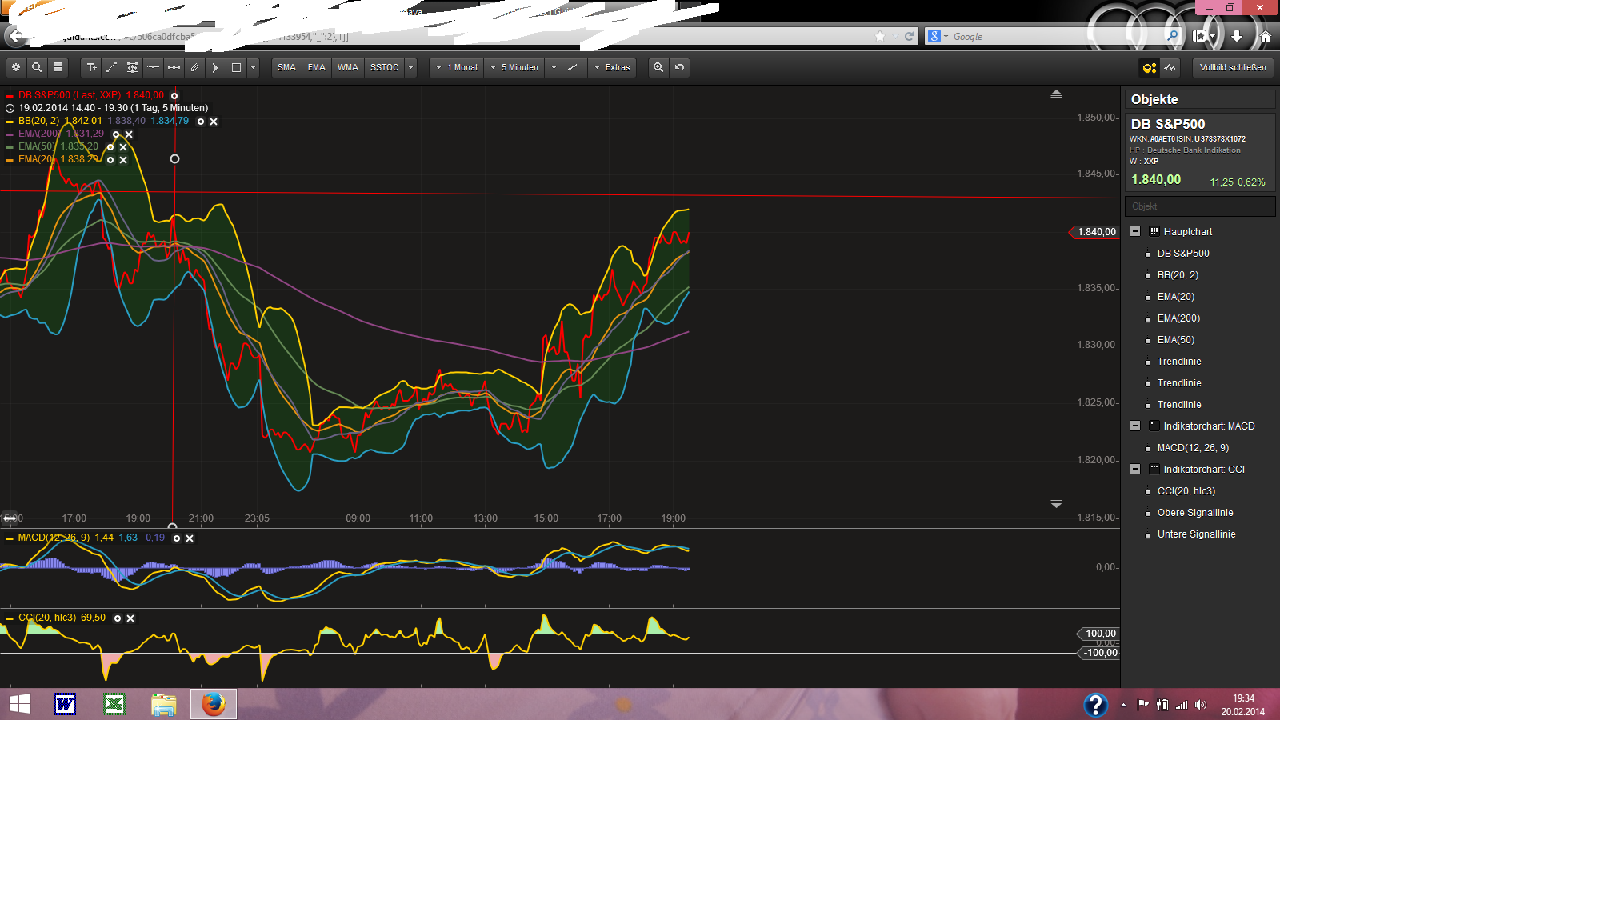Select Untere Signallinie in the objects tree
Image resolution: width=1600 pixels, height=900 pixels.
click(x=1196, y=535)
